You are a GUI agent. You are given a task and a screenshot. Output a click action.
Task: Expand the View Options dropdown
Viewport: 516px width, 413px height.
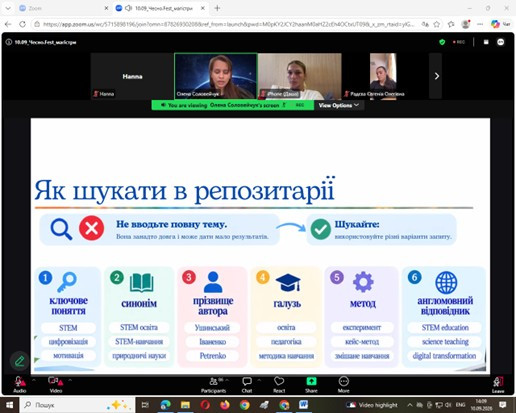338,105
